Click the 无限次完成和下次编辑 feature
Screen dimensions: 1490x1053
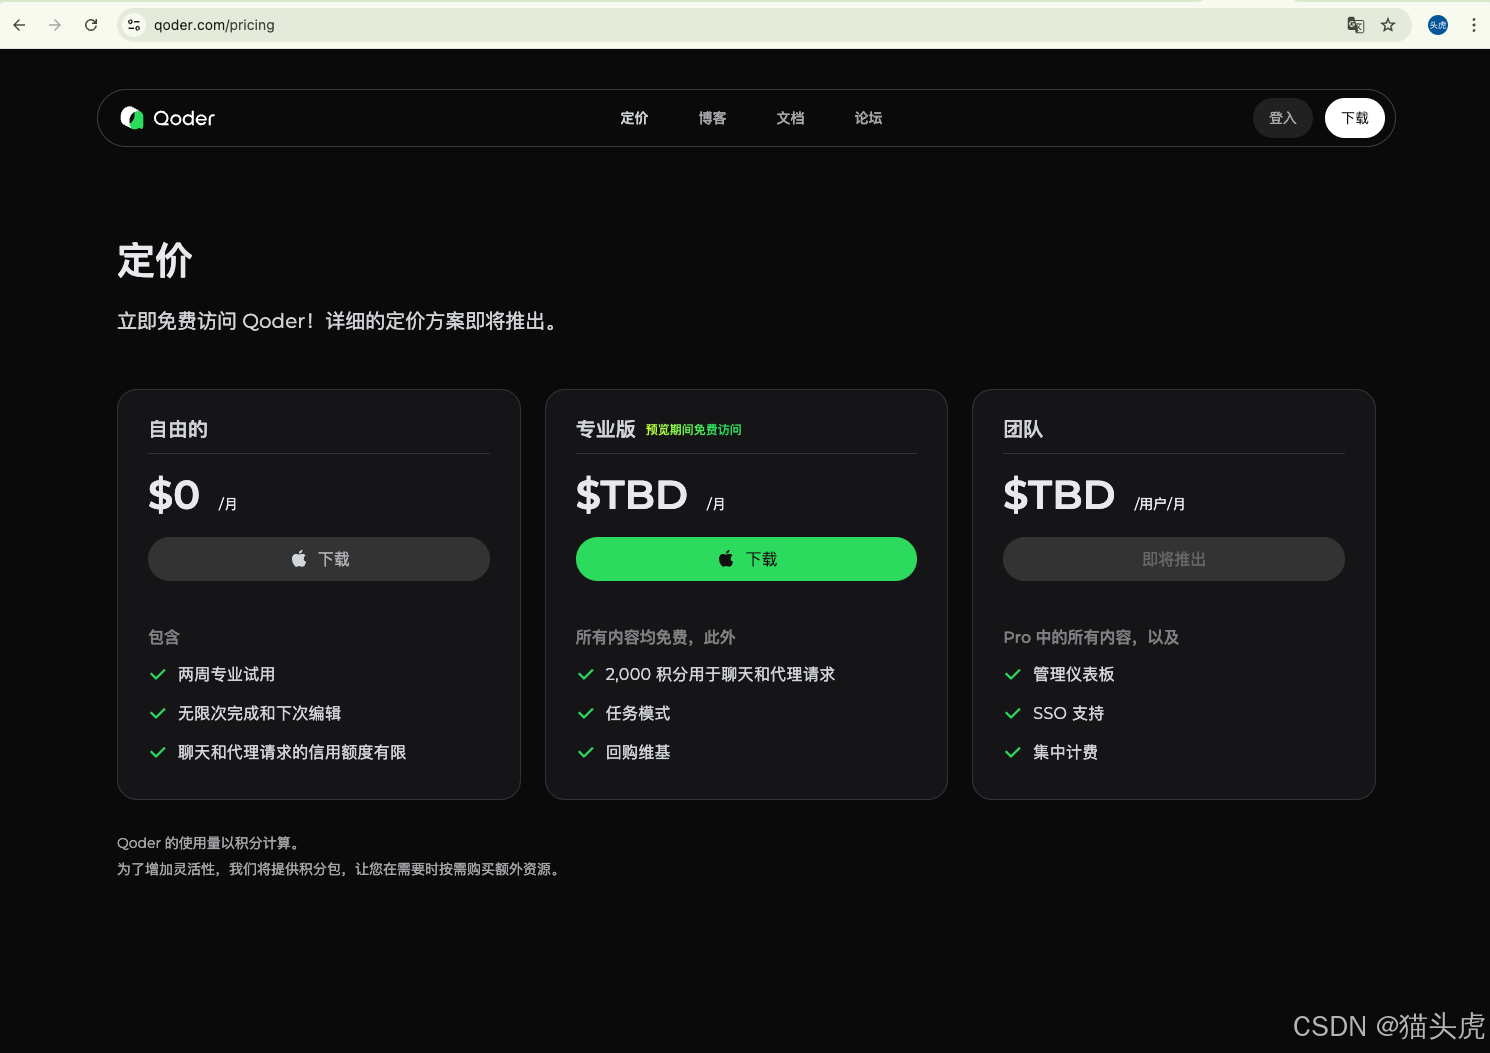259,713
